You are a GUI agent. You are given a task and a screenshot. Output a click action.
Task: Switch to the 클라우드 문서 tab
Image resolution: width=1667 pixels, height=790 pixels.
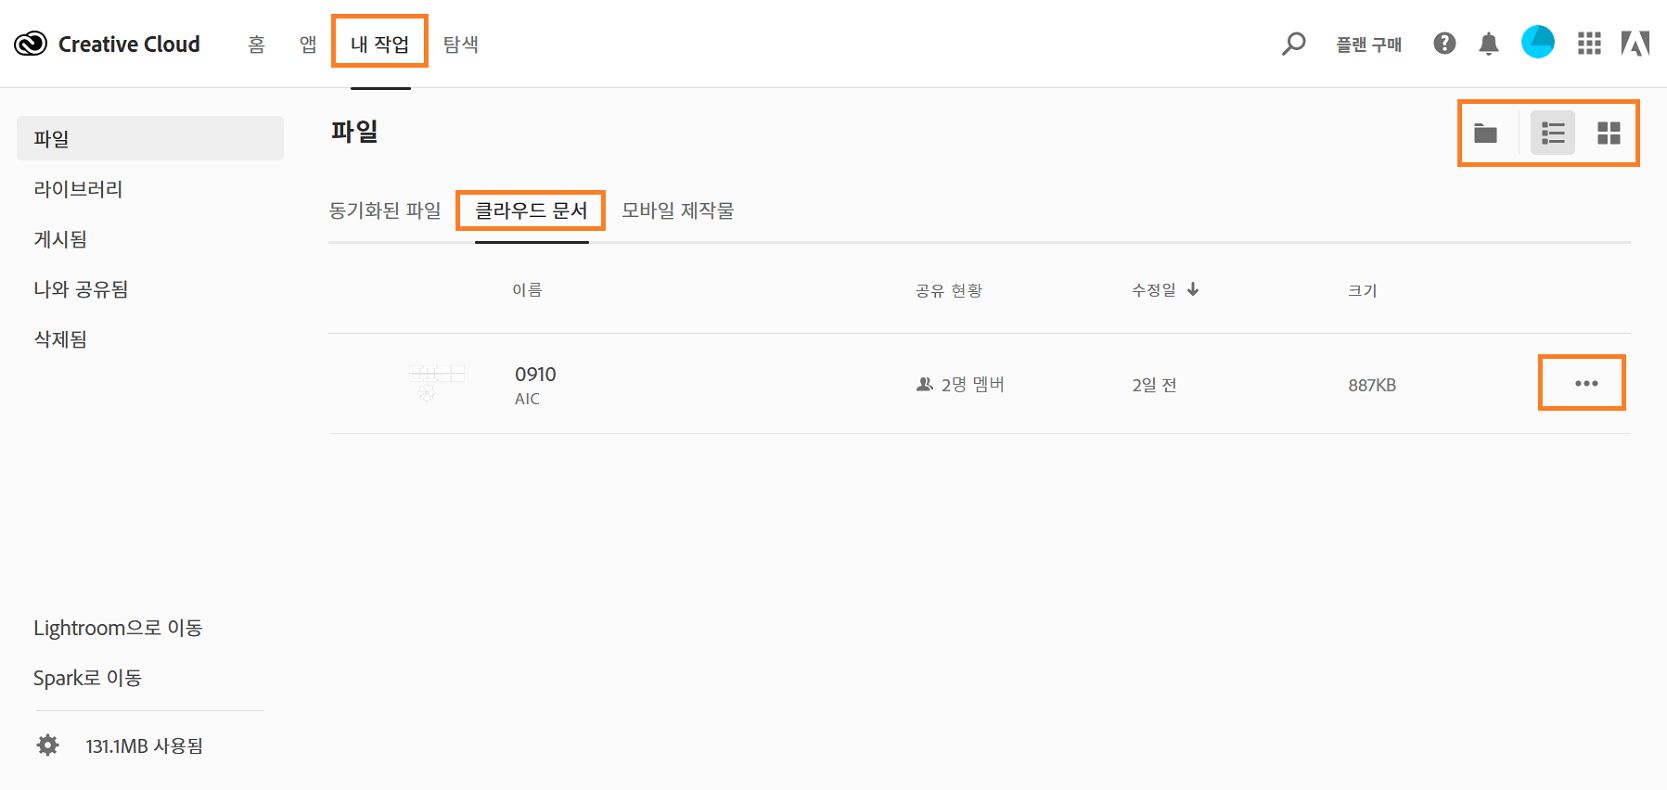(530, 210)
